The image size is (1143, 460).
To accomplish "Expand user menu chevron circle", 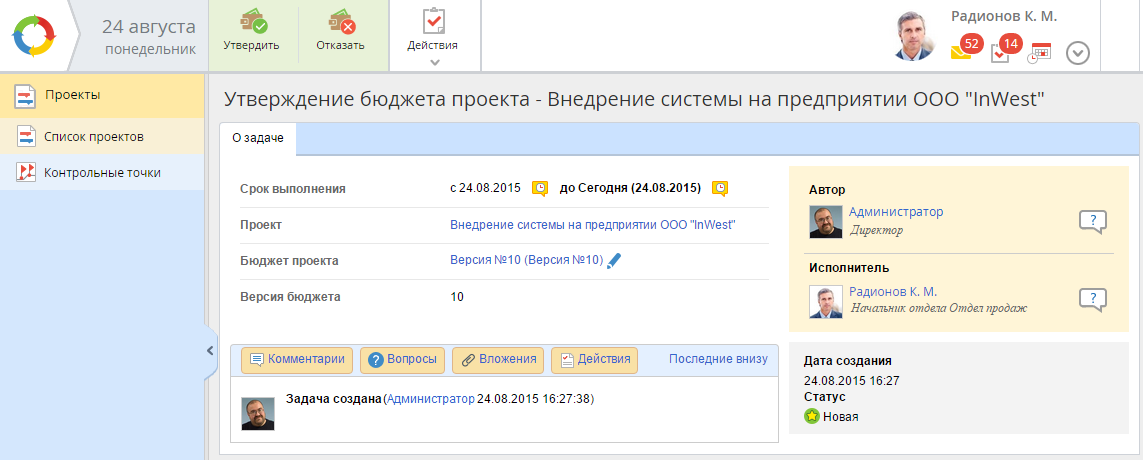I will click(1077, 53).
